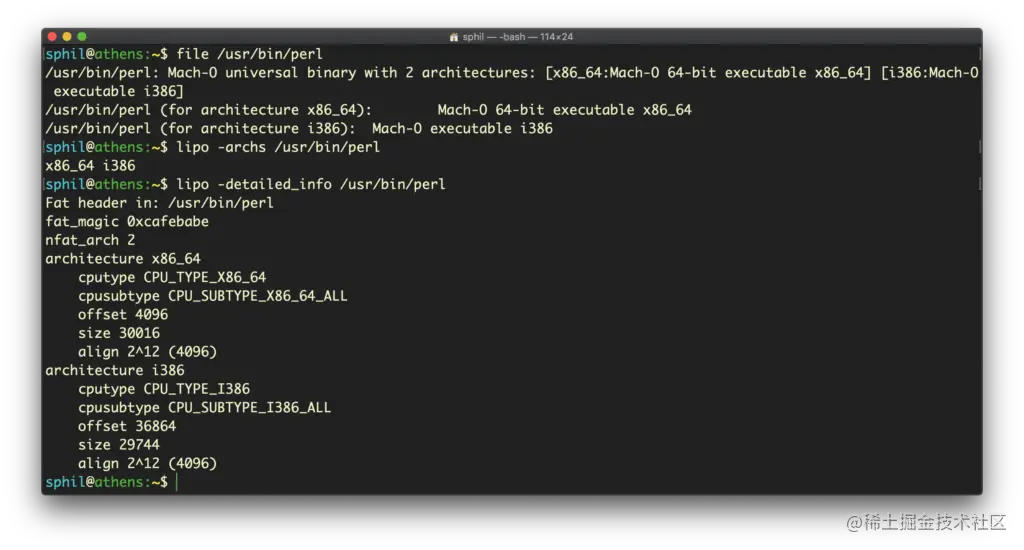Click the red close window button

tap(52, 37)
